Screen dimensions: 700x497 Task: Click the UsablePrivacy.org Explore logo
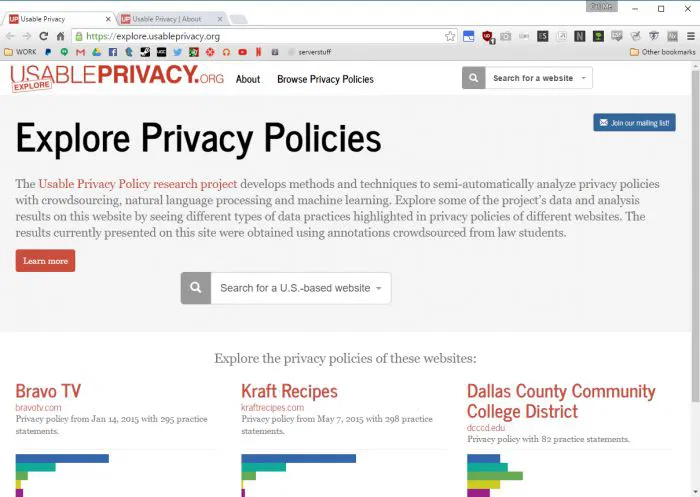[x=117, y=77]
